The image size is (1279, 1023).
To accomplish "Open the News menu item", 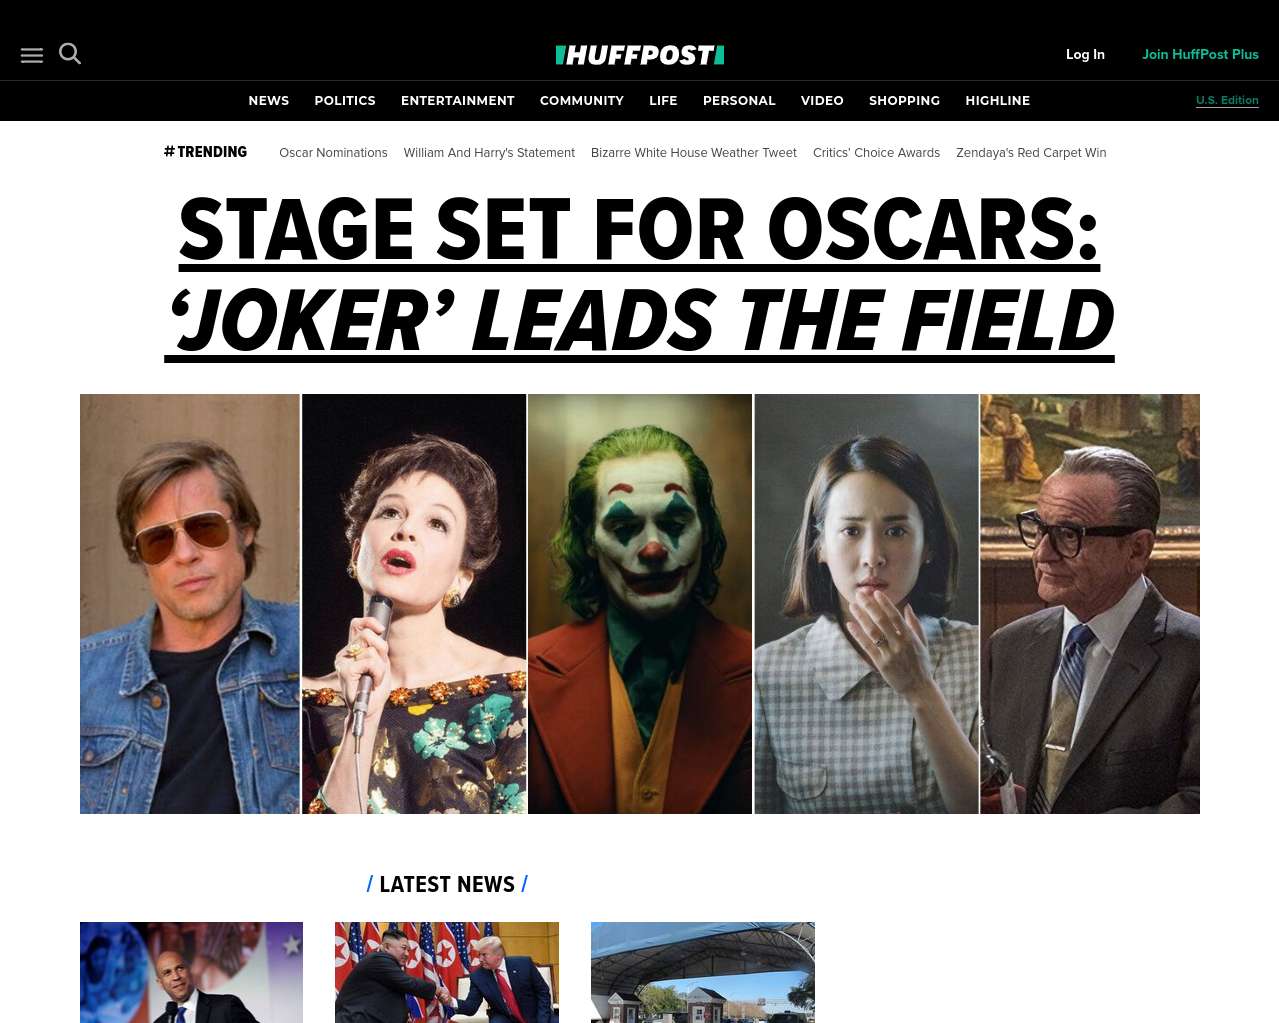I will (269, 101).
